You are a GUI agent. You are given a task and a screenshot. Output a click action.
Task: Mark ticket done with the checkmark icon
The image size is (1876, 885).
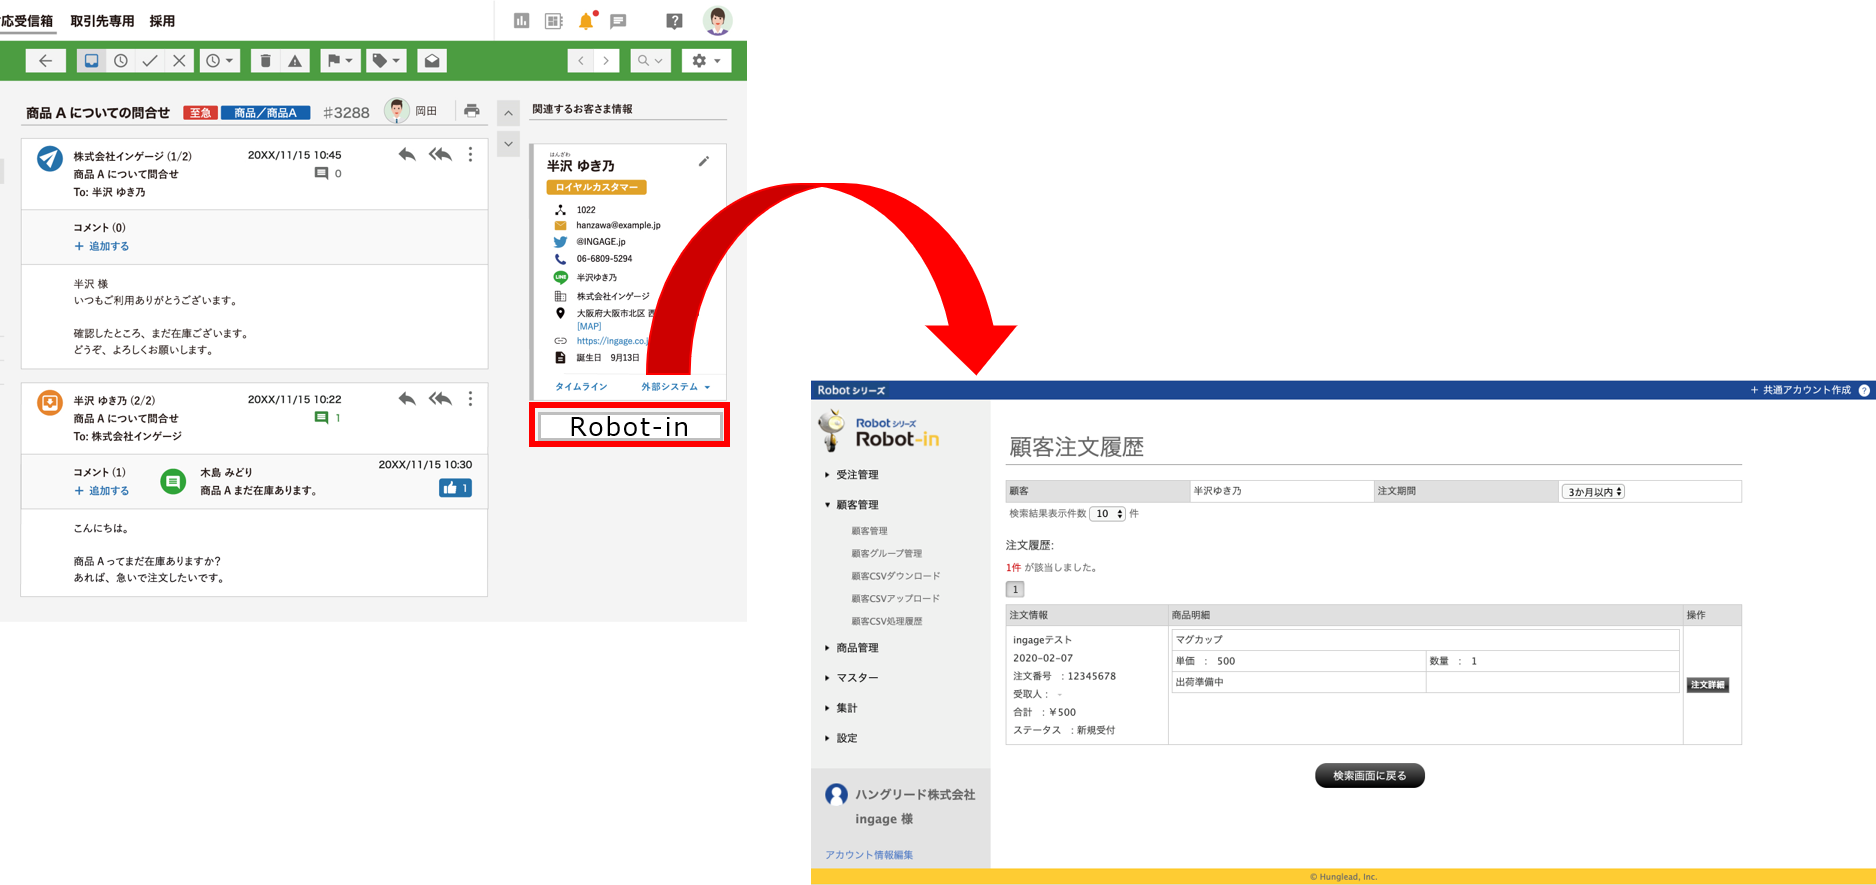[x=150, y=61]
